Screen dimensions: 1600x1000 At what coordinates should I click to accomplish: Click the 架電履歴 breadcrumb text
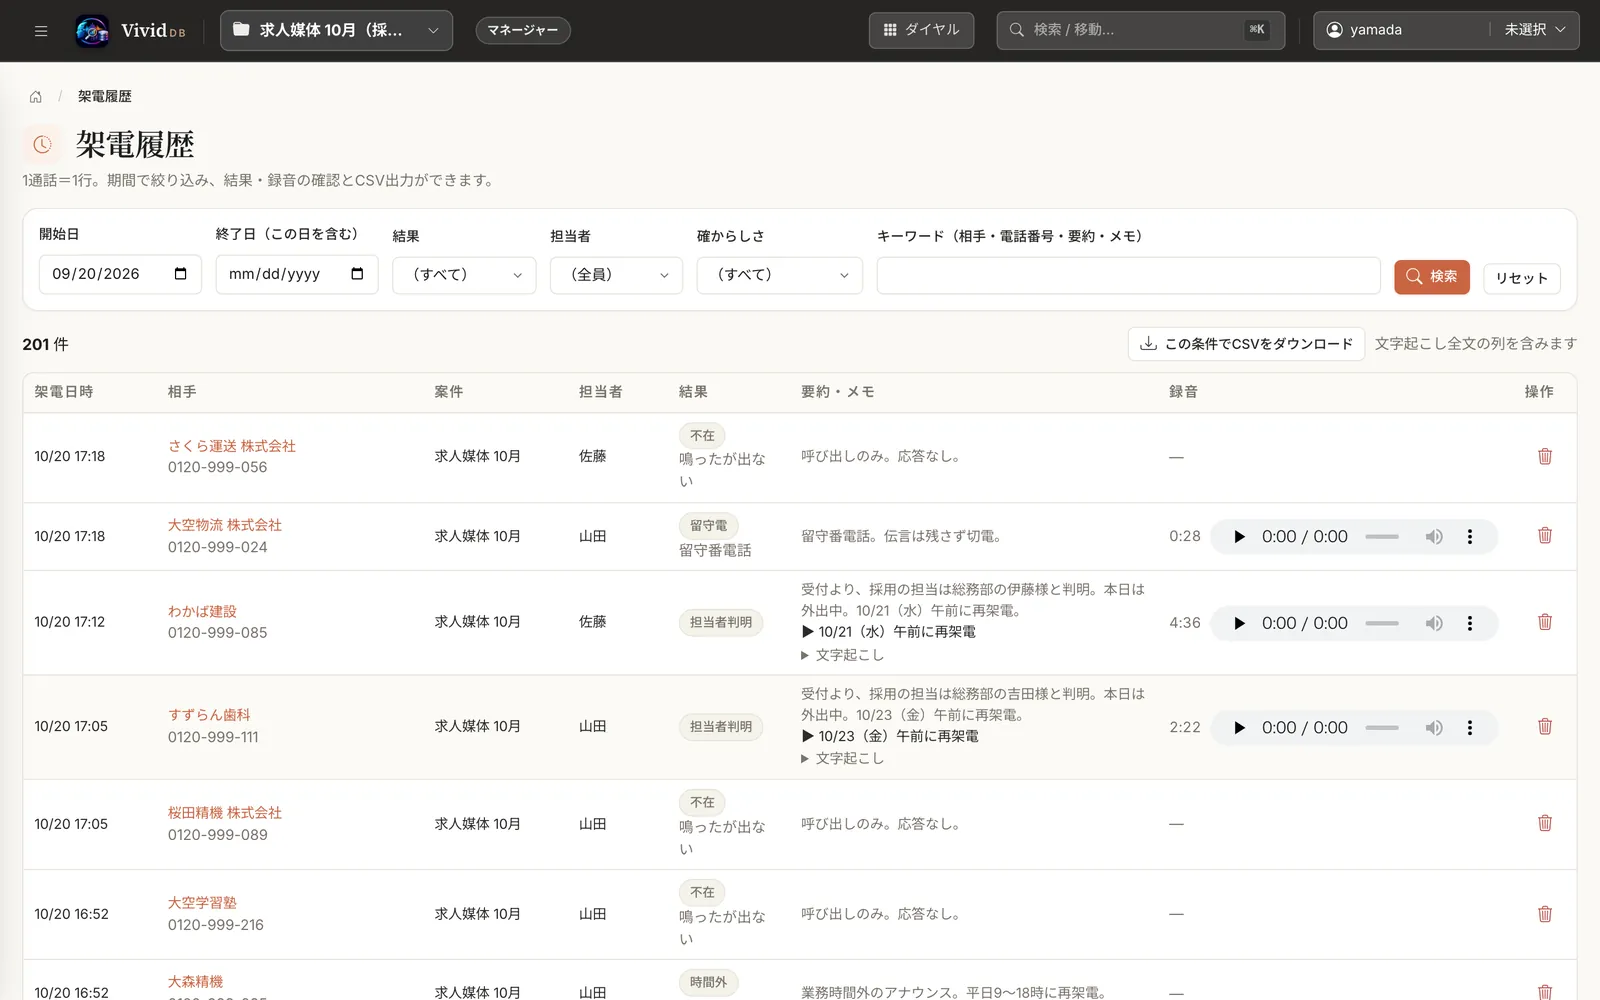coord(105,96)
